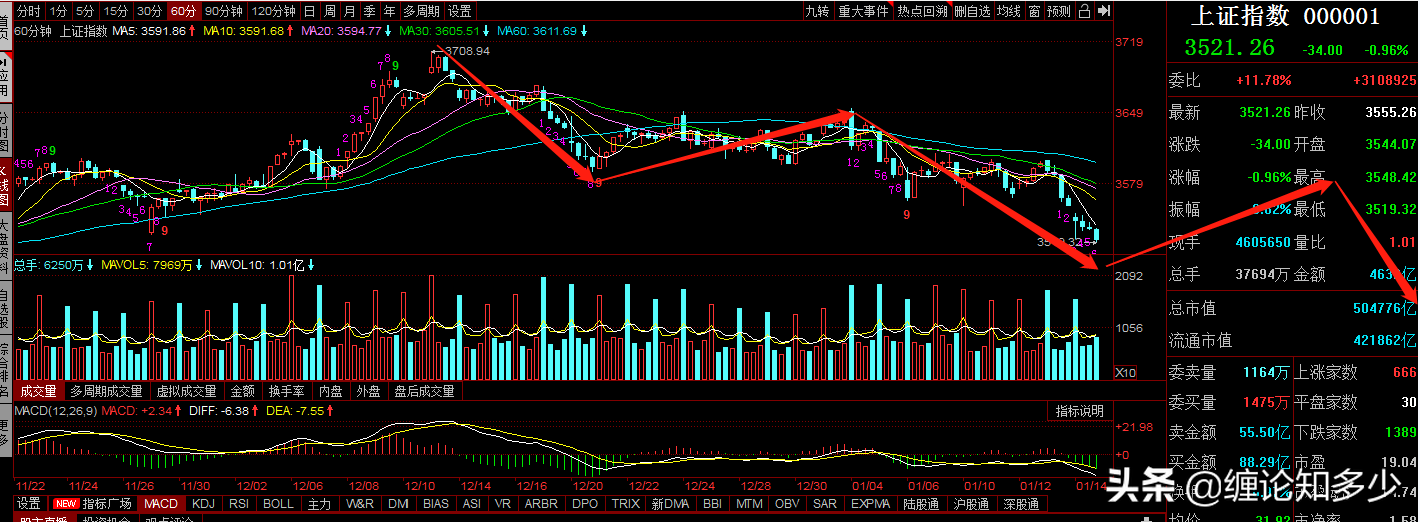Select the 外盘 tab

tap(369, 391)
